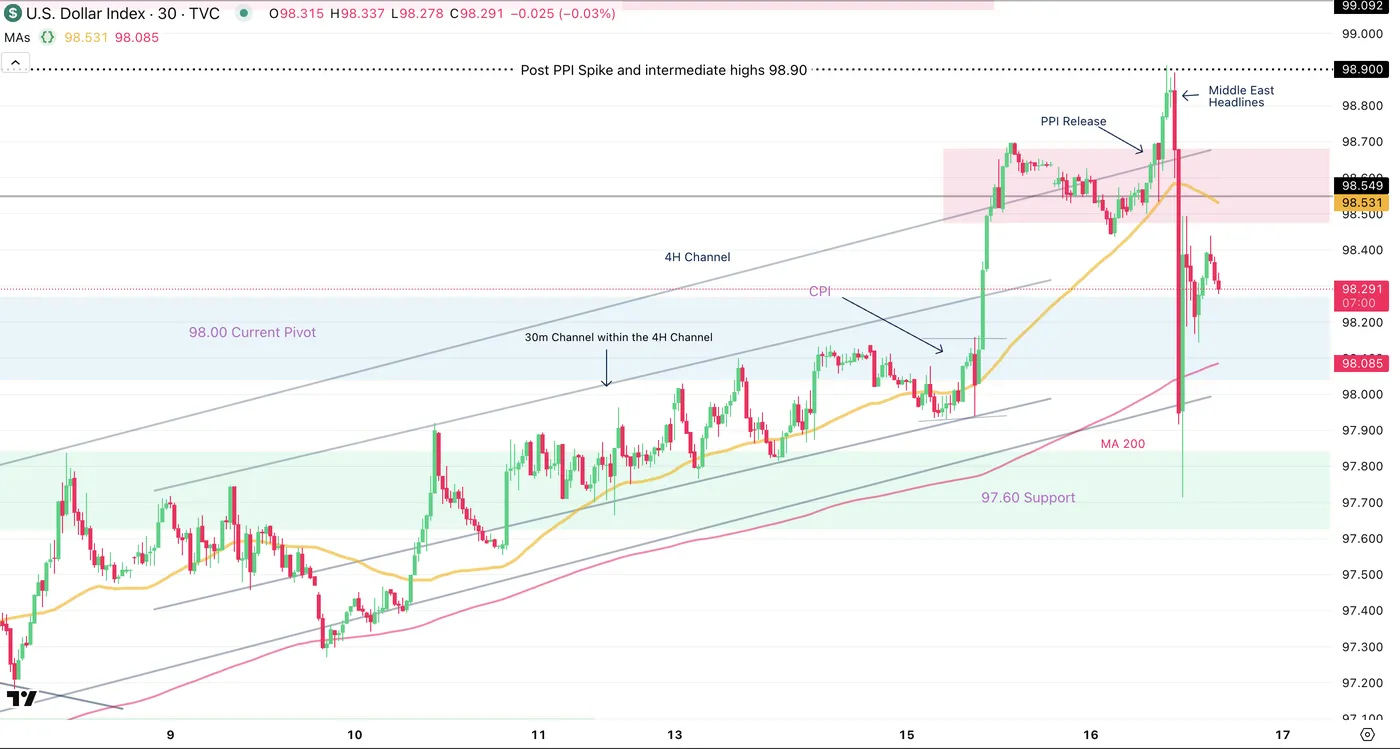Open chart settings hexagon gear icon
This screenshot has height=749, width=1400.
1368,734
